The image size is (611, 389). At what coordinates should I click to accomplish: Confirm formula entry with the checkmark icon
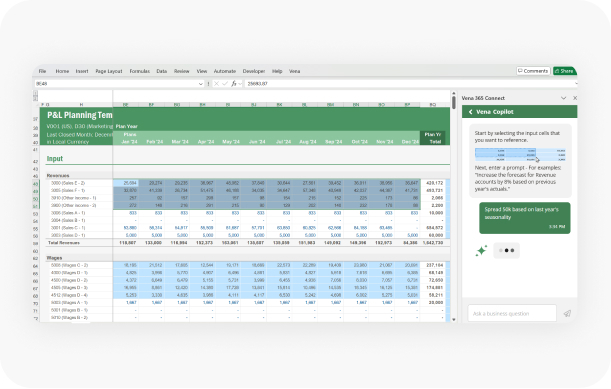[225, 84]
